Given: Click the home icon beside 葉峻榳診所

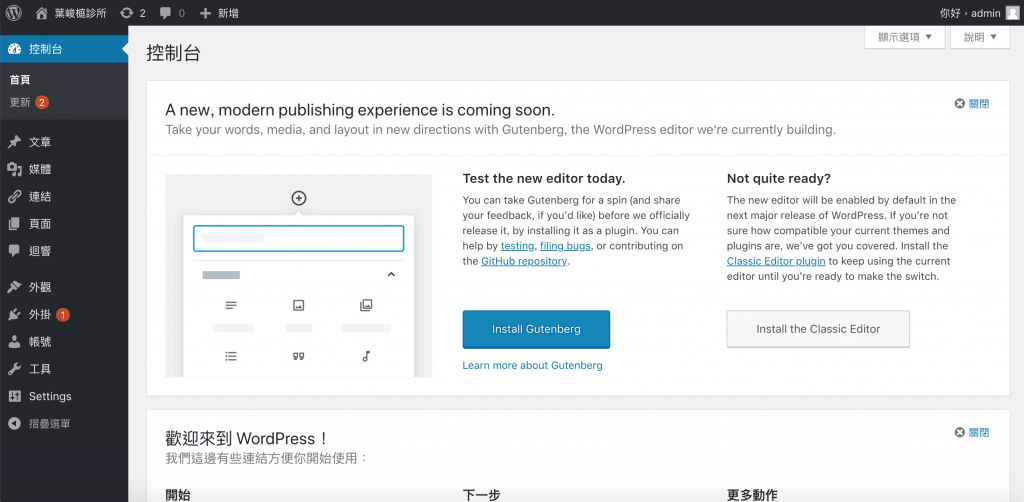Looking at the screenshot, I should [x=42, y=13].
